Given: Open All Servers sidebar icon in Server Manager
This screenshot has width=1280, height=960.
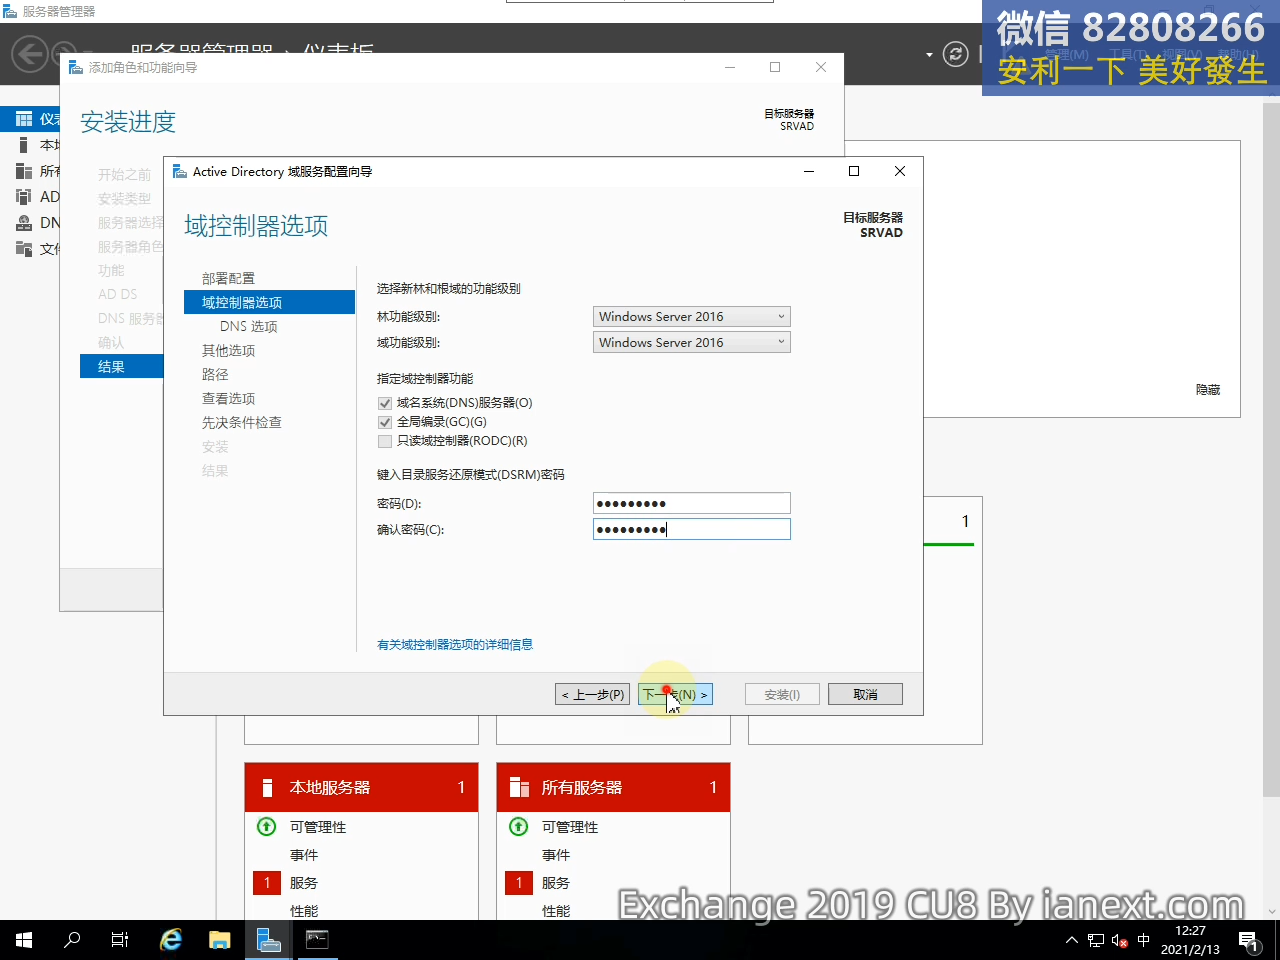Looking at the screenshot, I should 24,171.
